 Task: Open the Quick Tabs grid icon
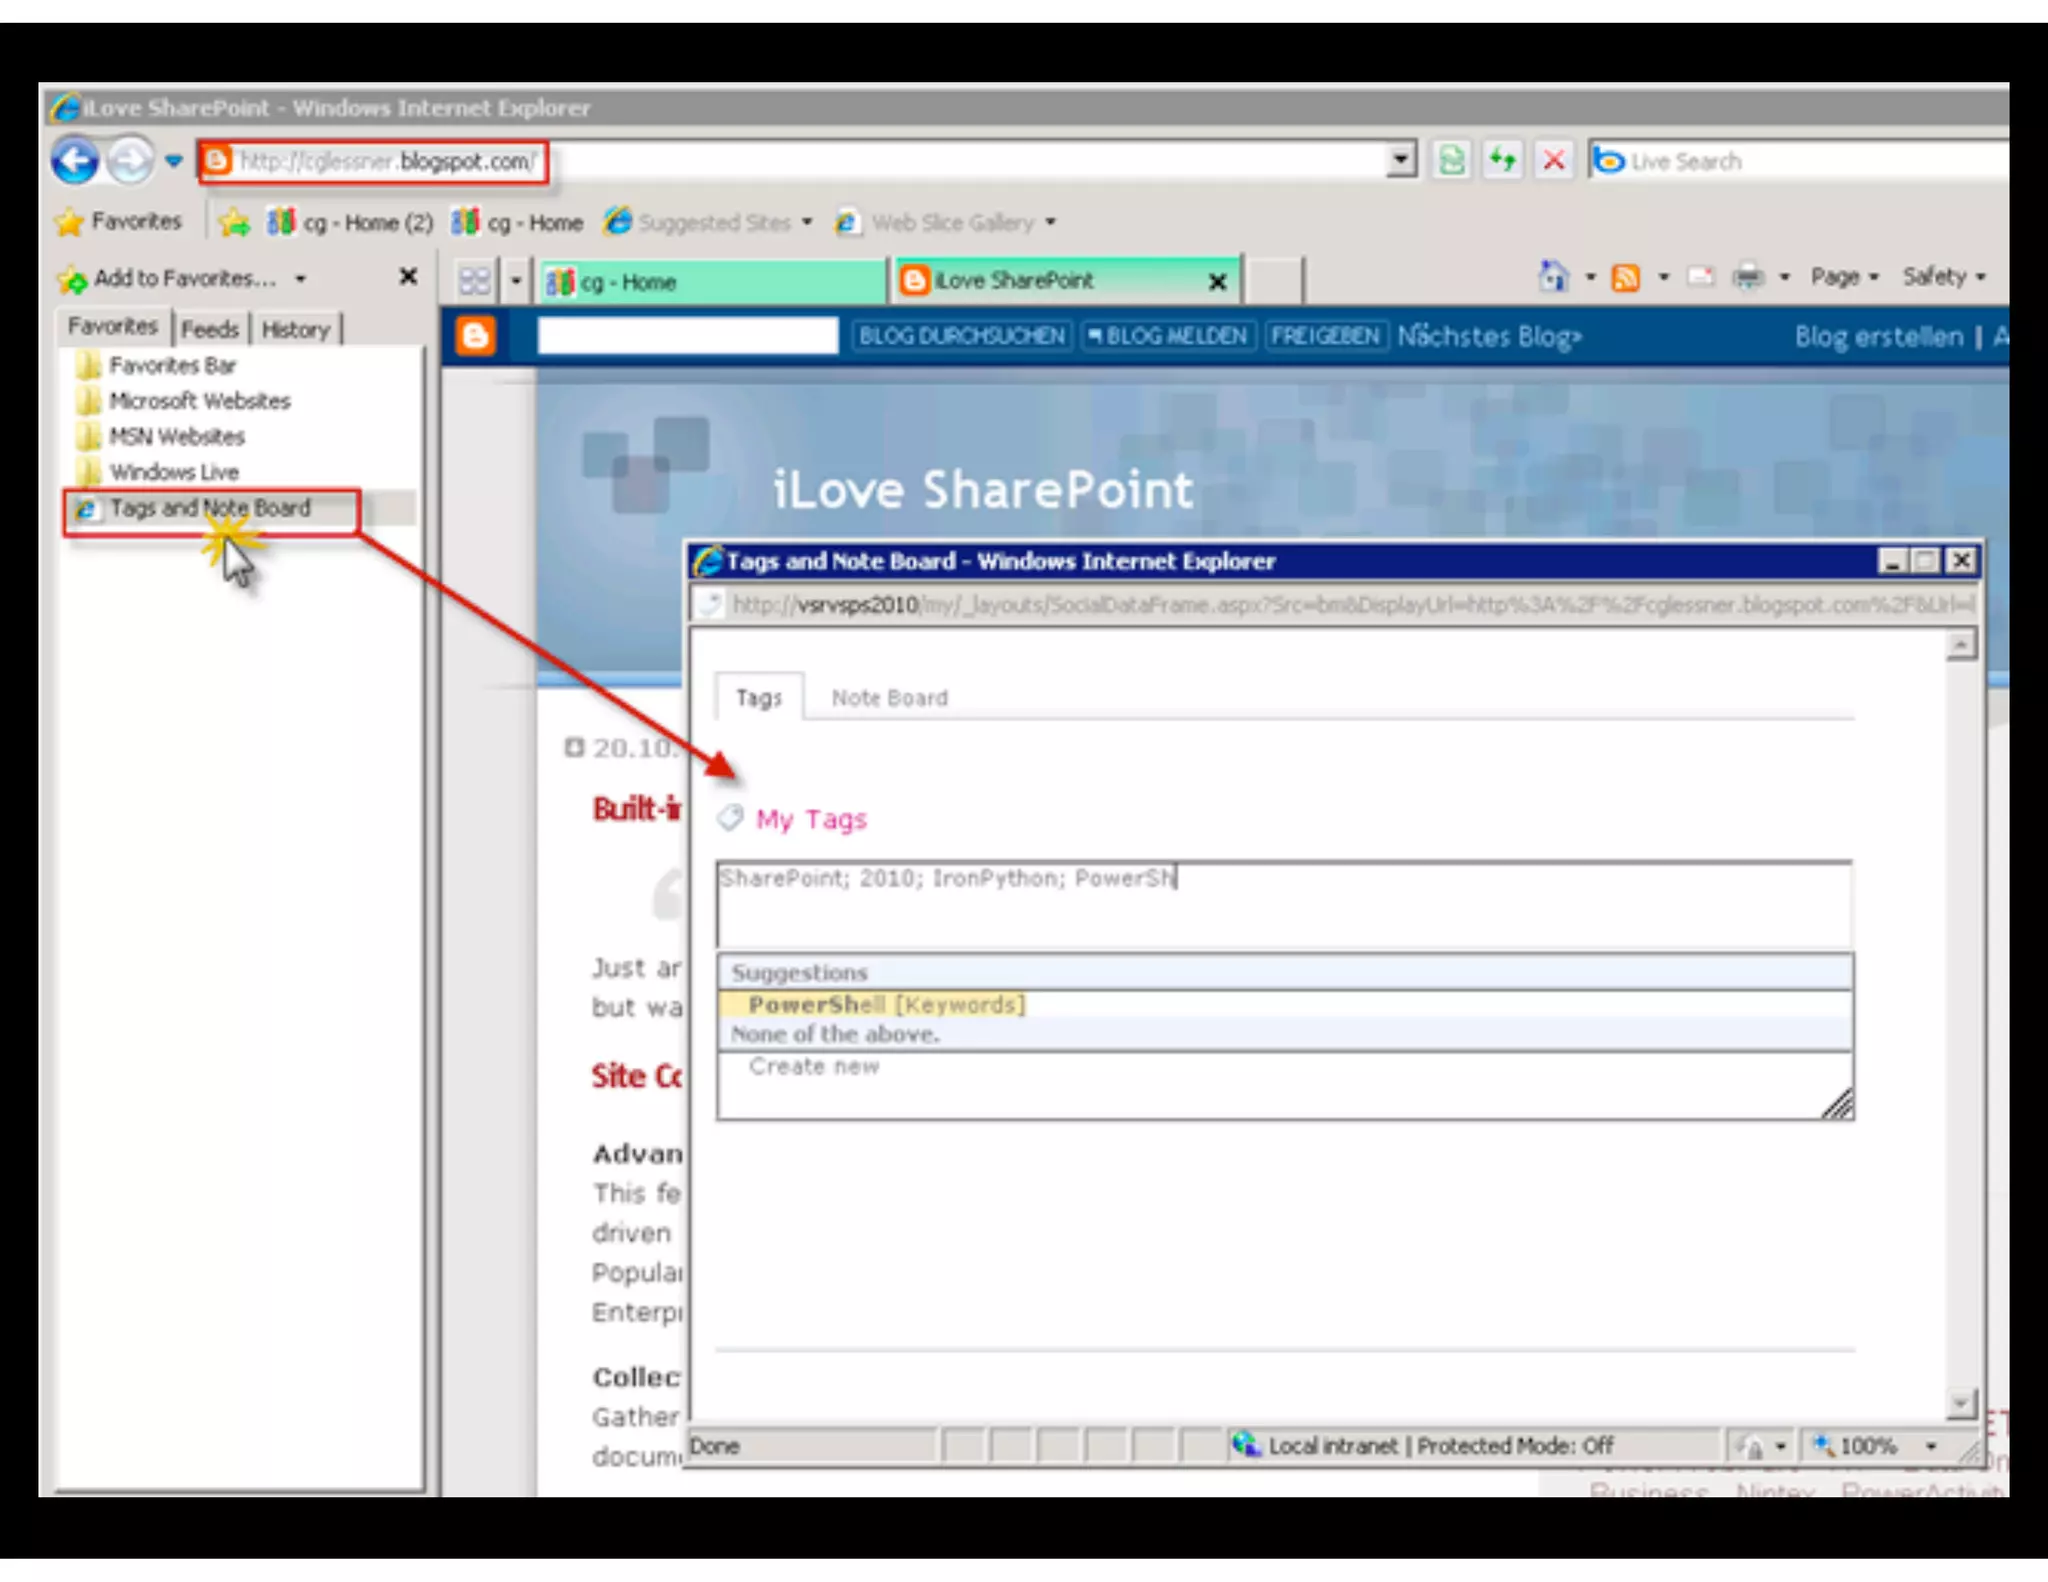[x=474, y=281]
